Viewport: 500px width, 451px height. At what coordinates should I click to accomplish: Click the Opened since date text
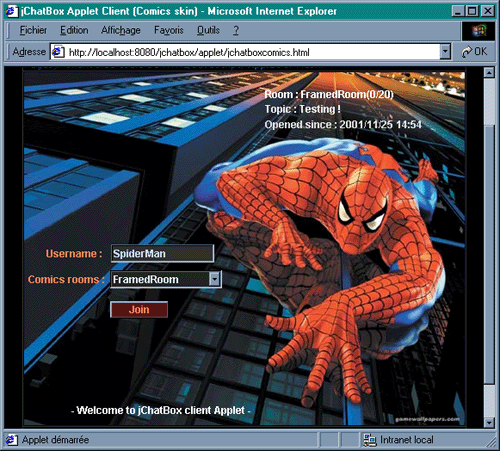click(x=343, y=124)
